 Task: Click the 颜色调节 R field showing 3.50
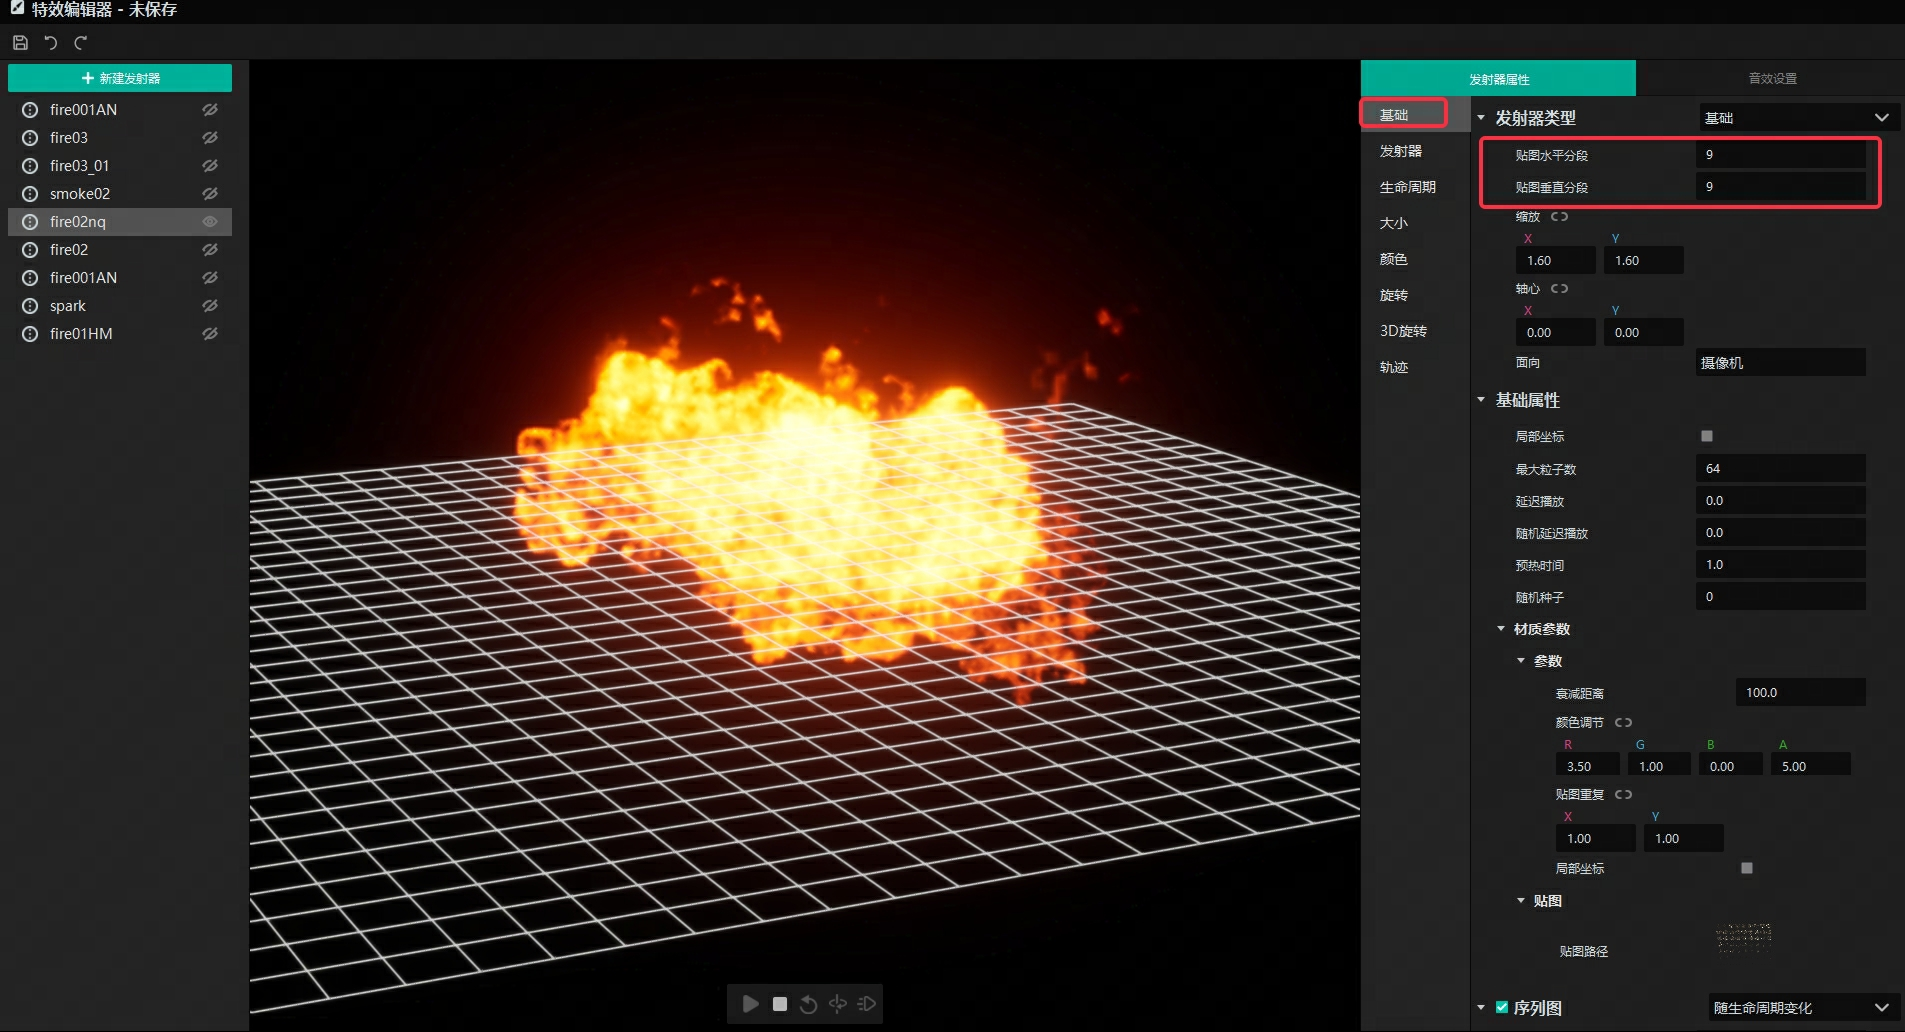1588,766
